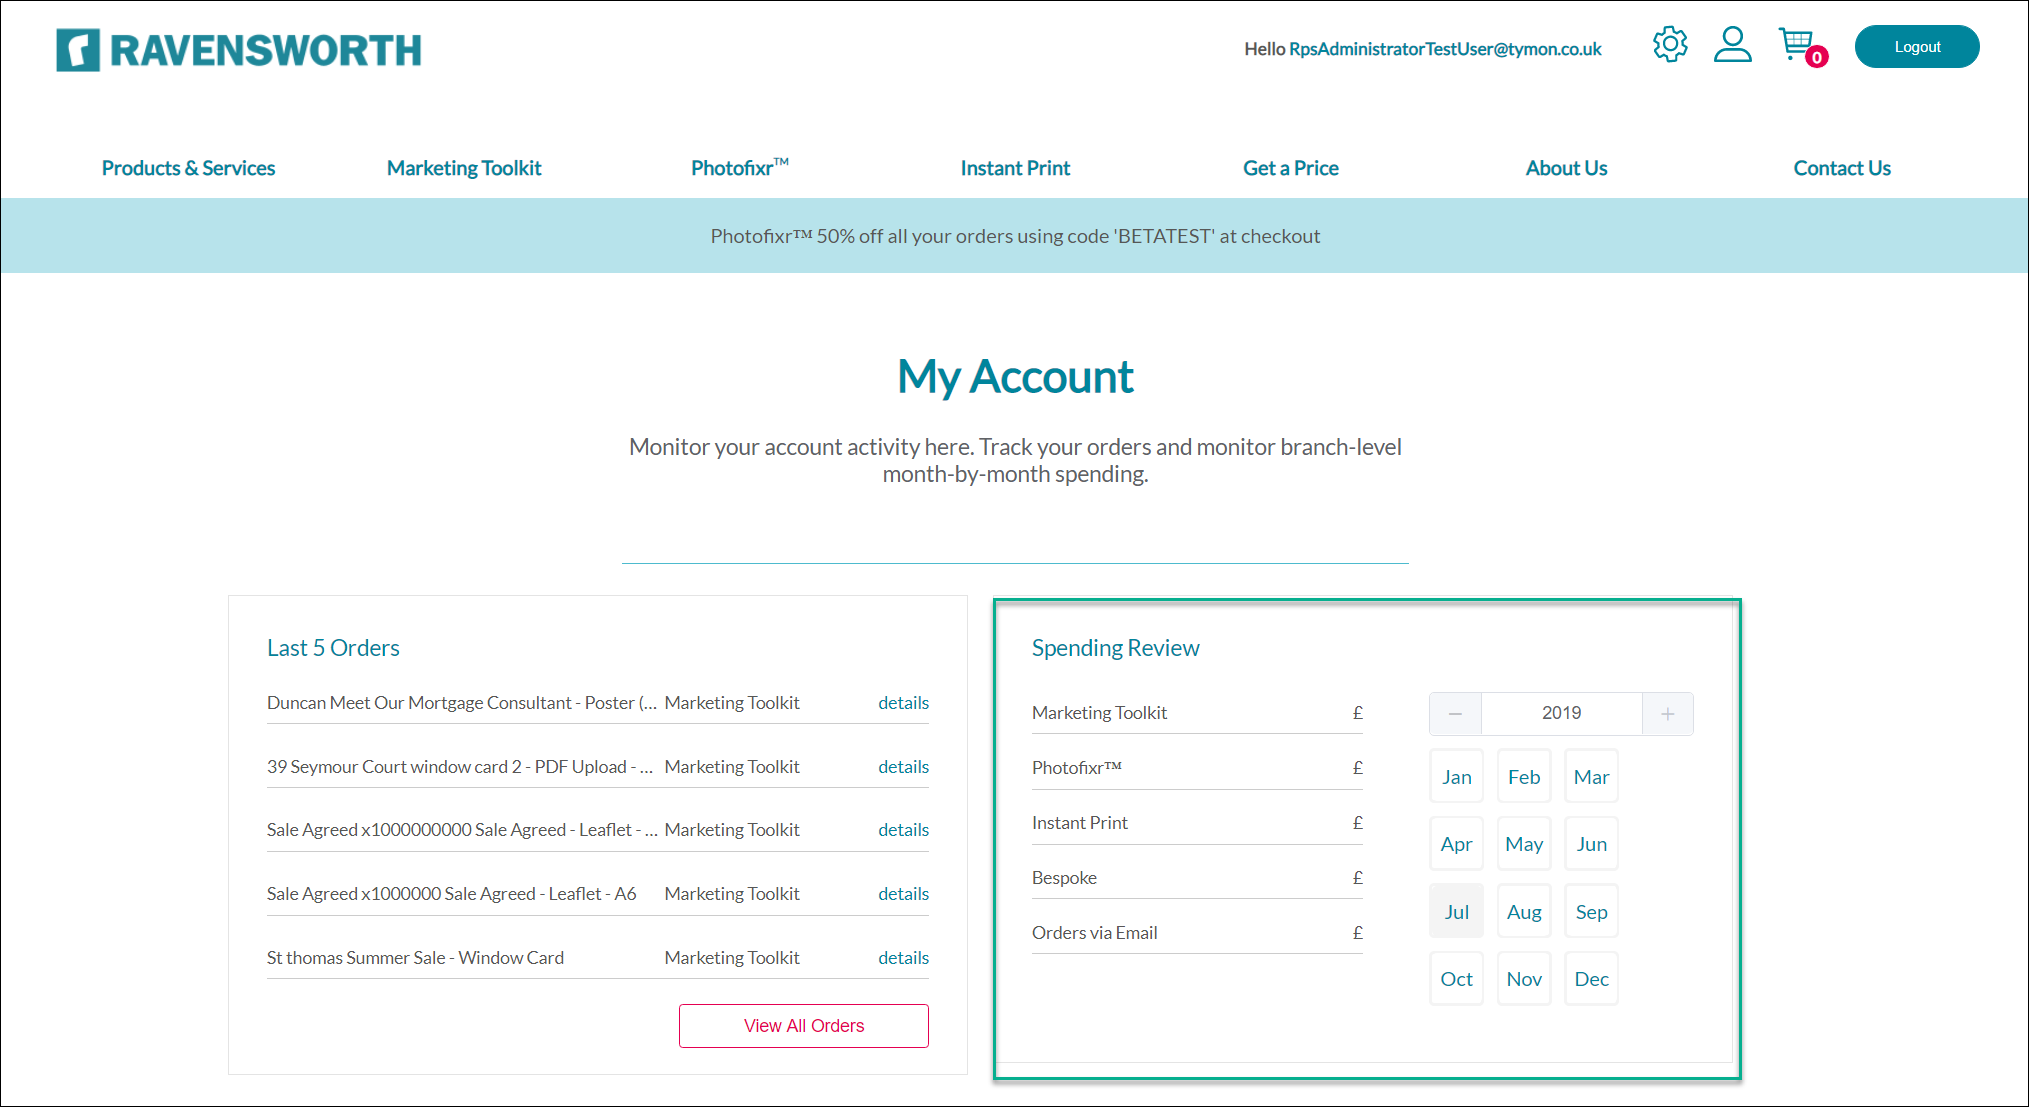The height and width of the screenshot is (1107, 2029).
Task: Decrease the year with minus button
Action: tap(1455, 714)
